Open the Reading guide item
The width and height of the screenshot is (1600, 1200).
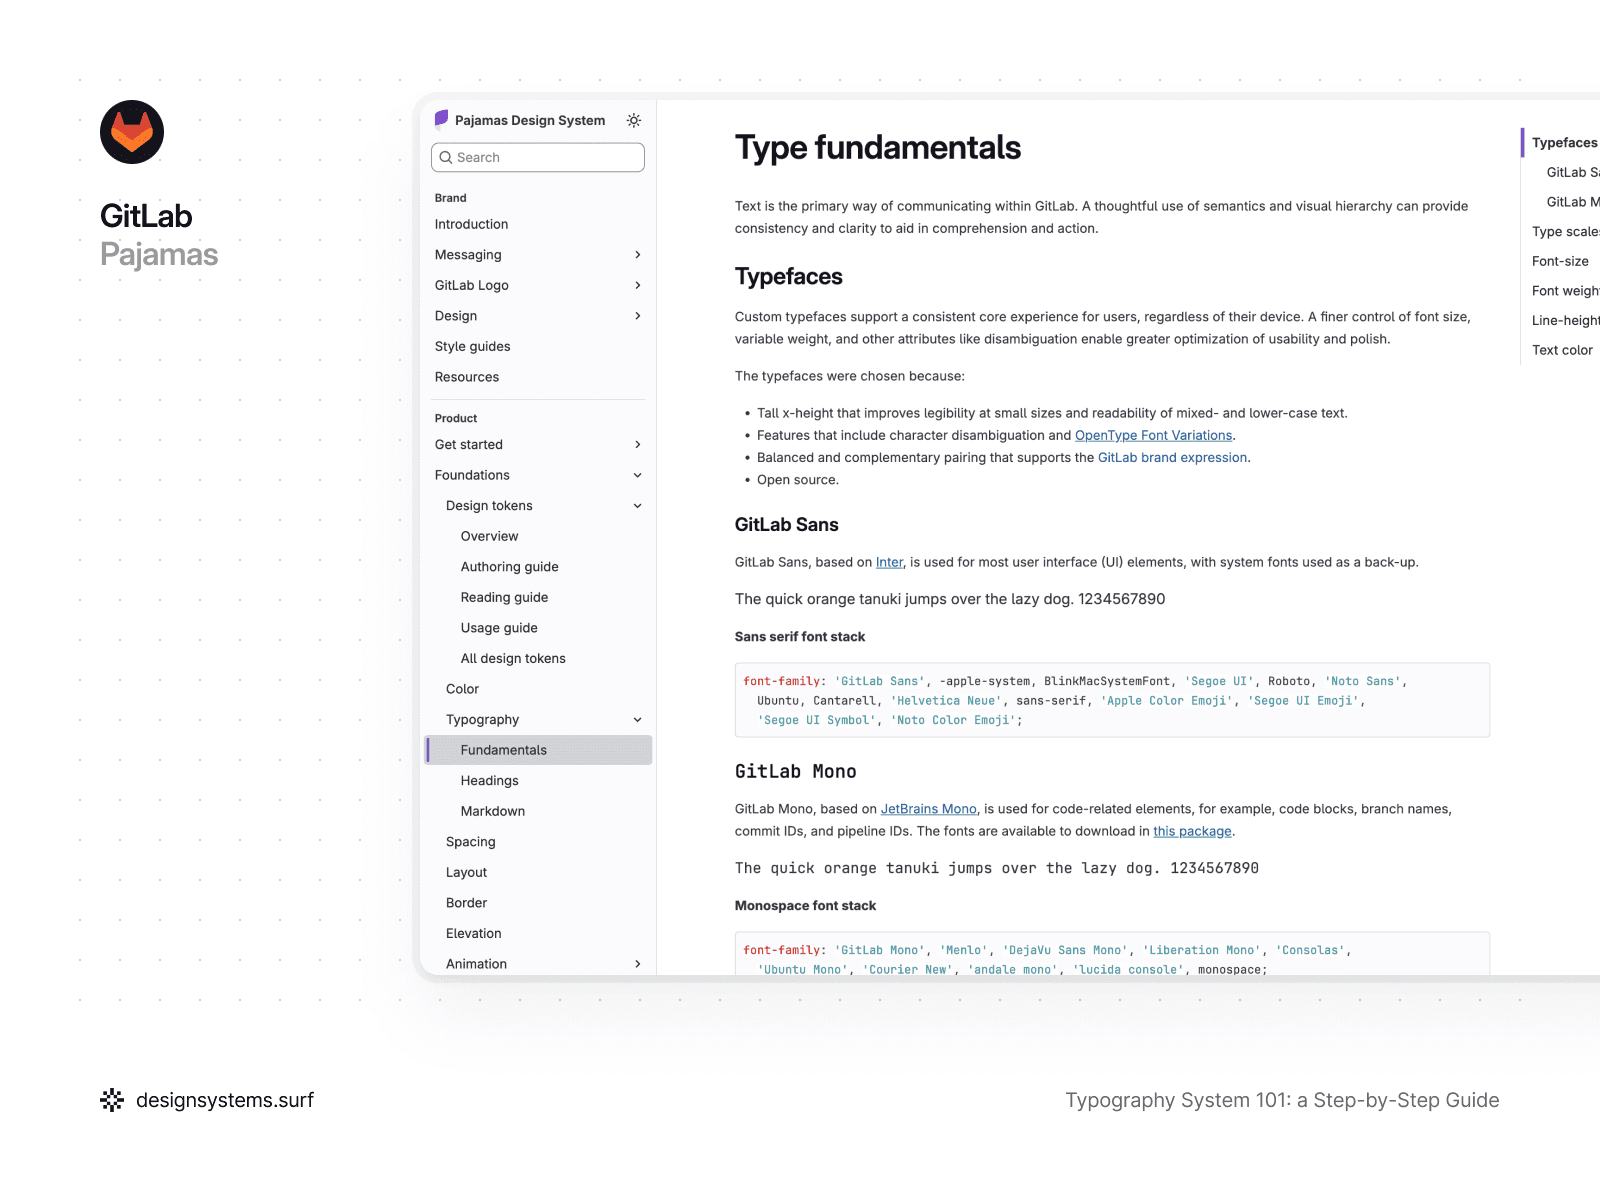tap(504, 597)
